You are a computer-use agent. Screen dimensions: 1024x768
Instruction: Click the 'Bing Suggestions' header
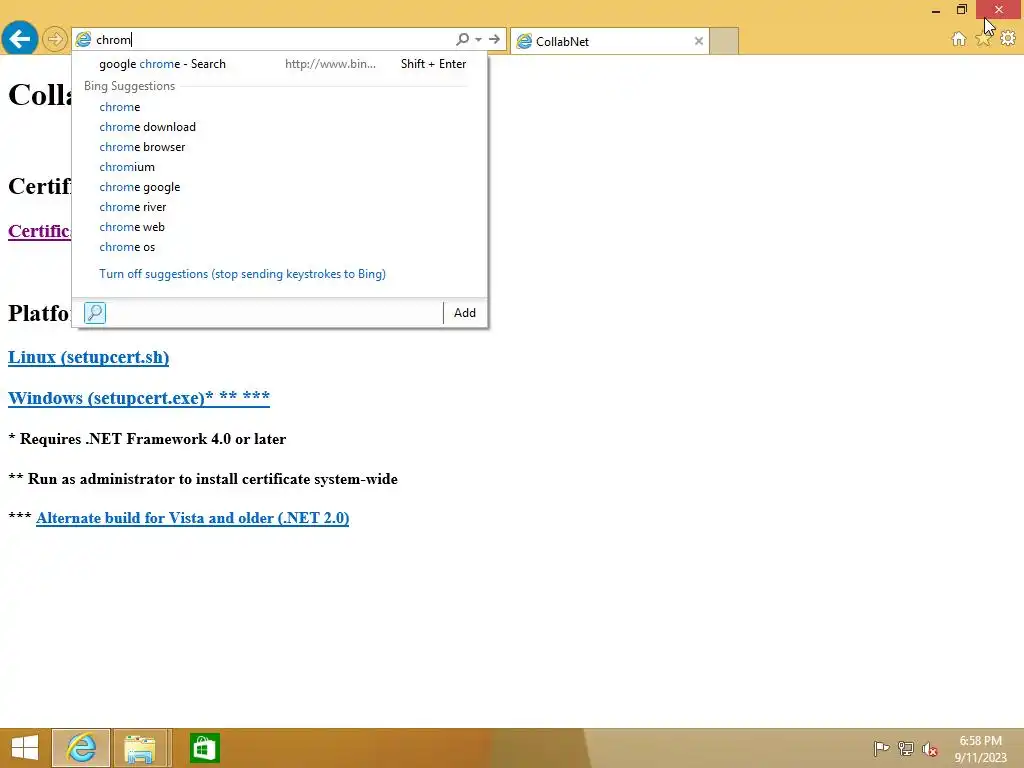click(x=129, y=86)
